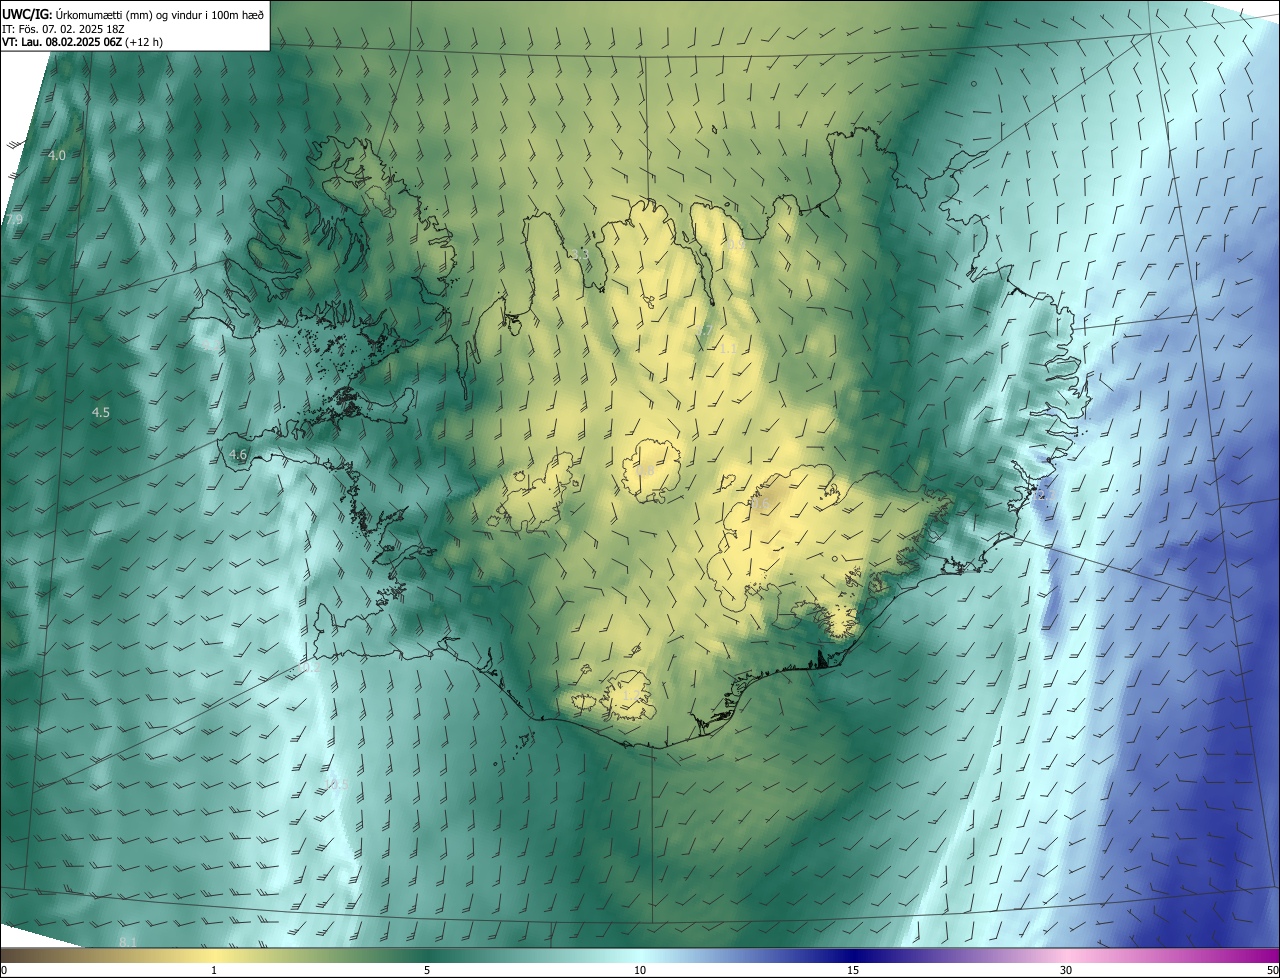Click the '1' tick label on the color scale

click(214, 970)
